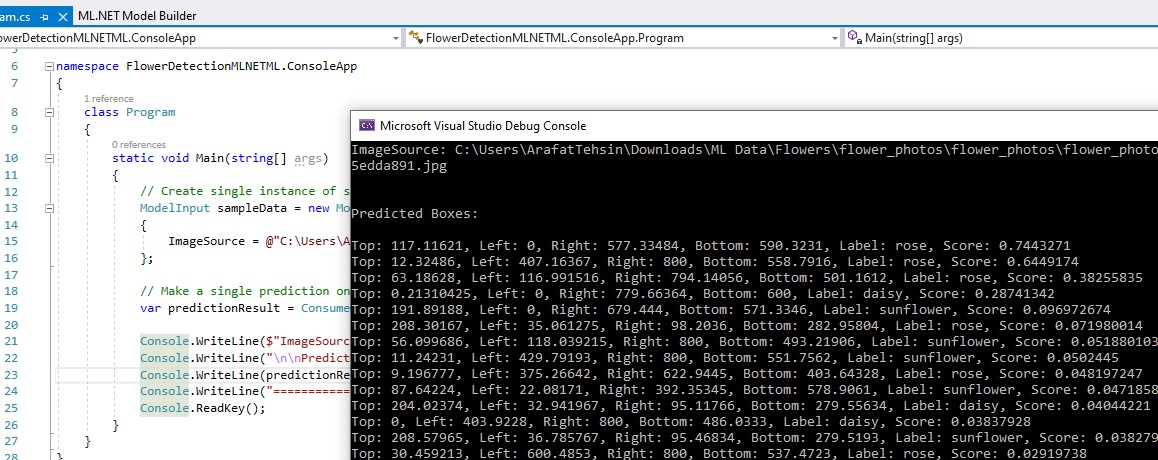Open the ML.NET Model Builder tab
This screenshot has height=460, width=1158.
pos(137,15)
